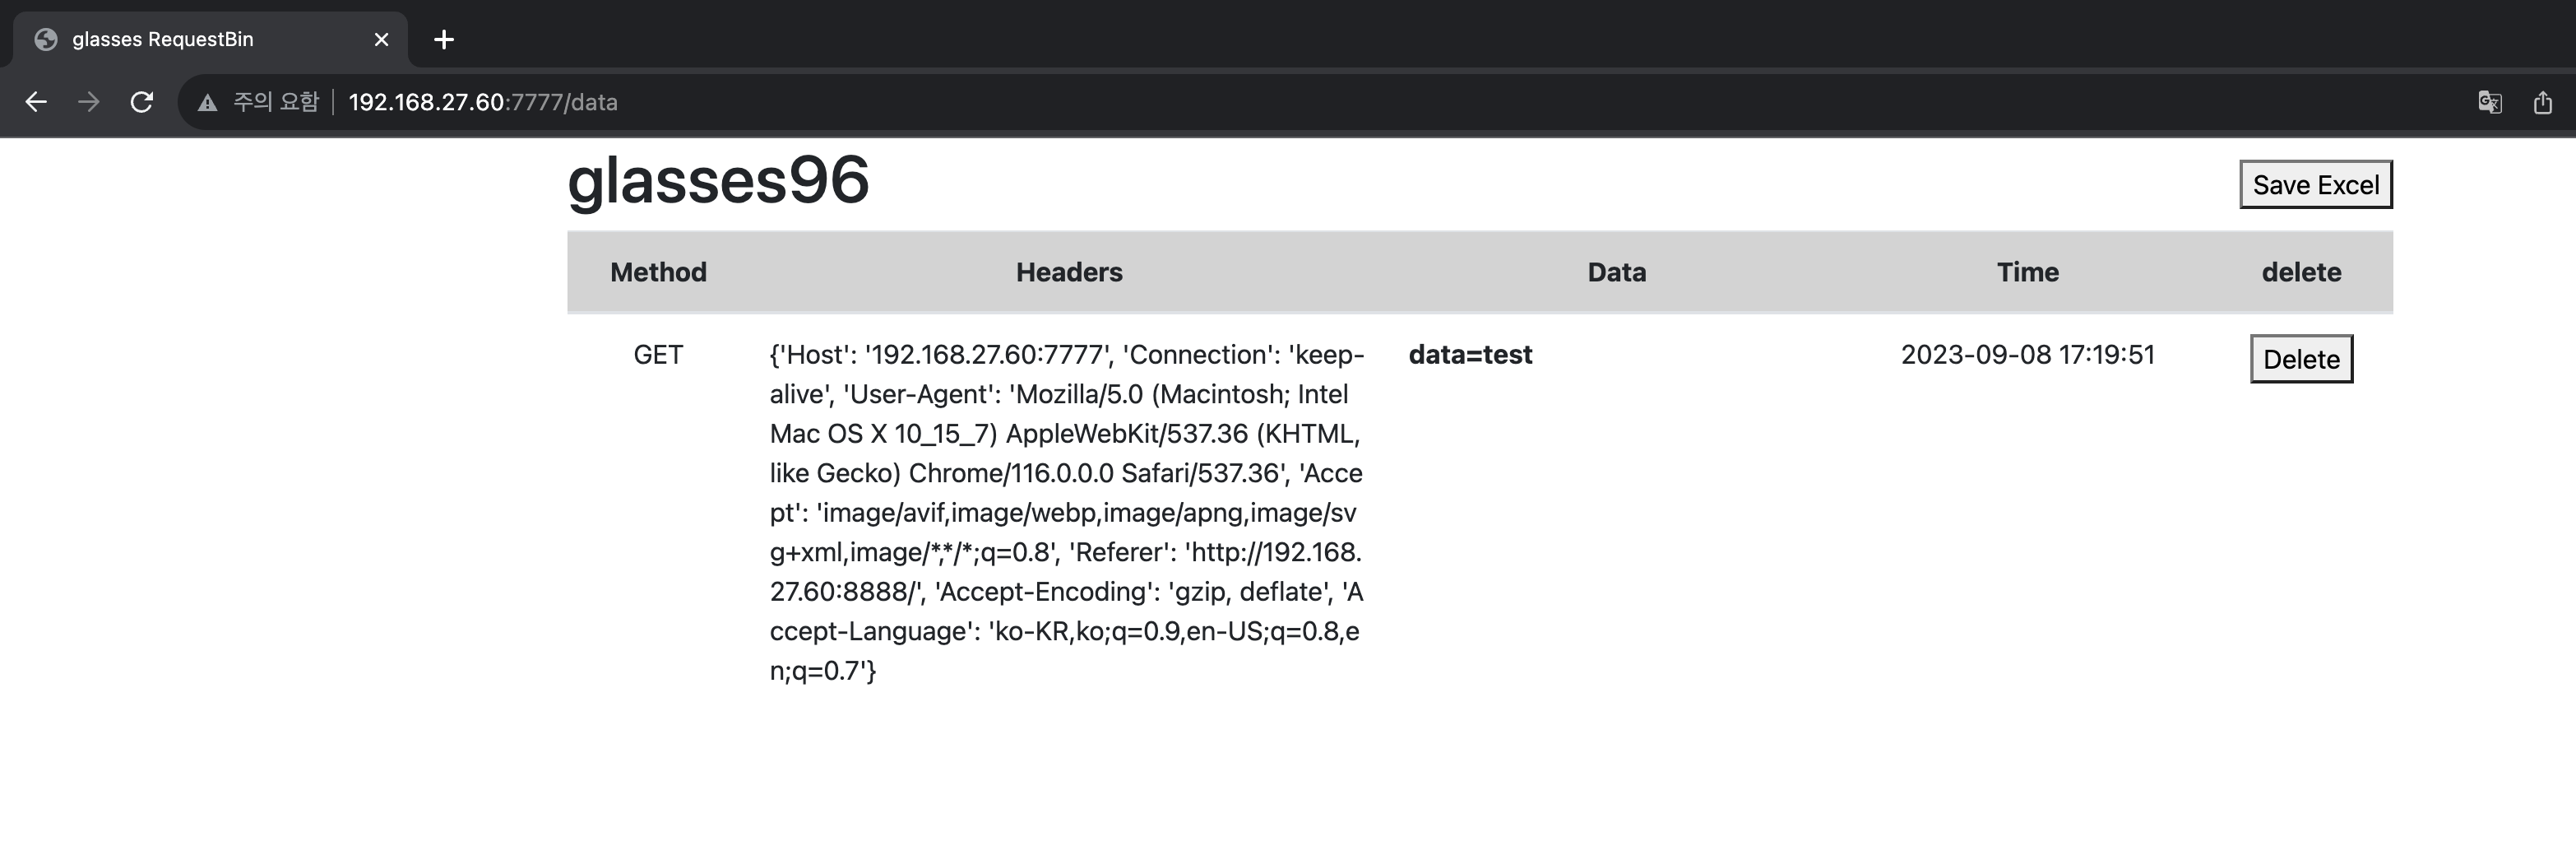Click the browser forward arrow
The image size is (2576, 846).
[89, 102]
